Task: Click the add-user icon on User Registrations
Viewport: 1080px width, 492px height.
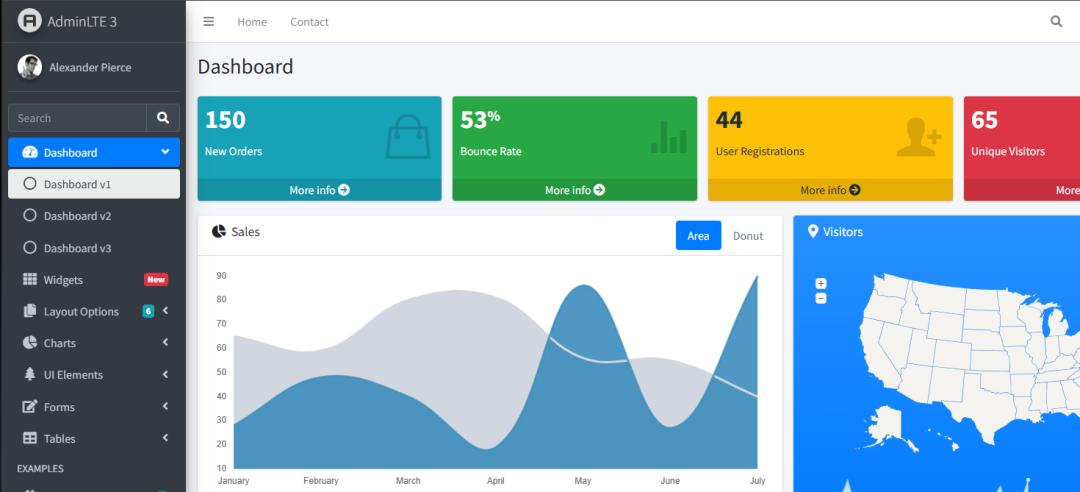Action: pos(918,137)
